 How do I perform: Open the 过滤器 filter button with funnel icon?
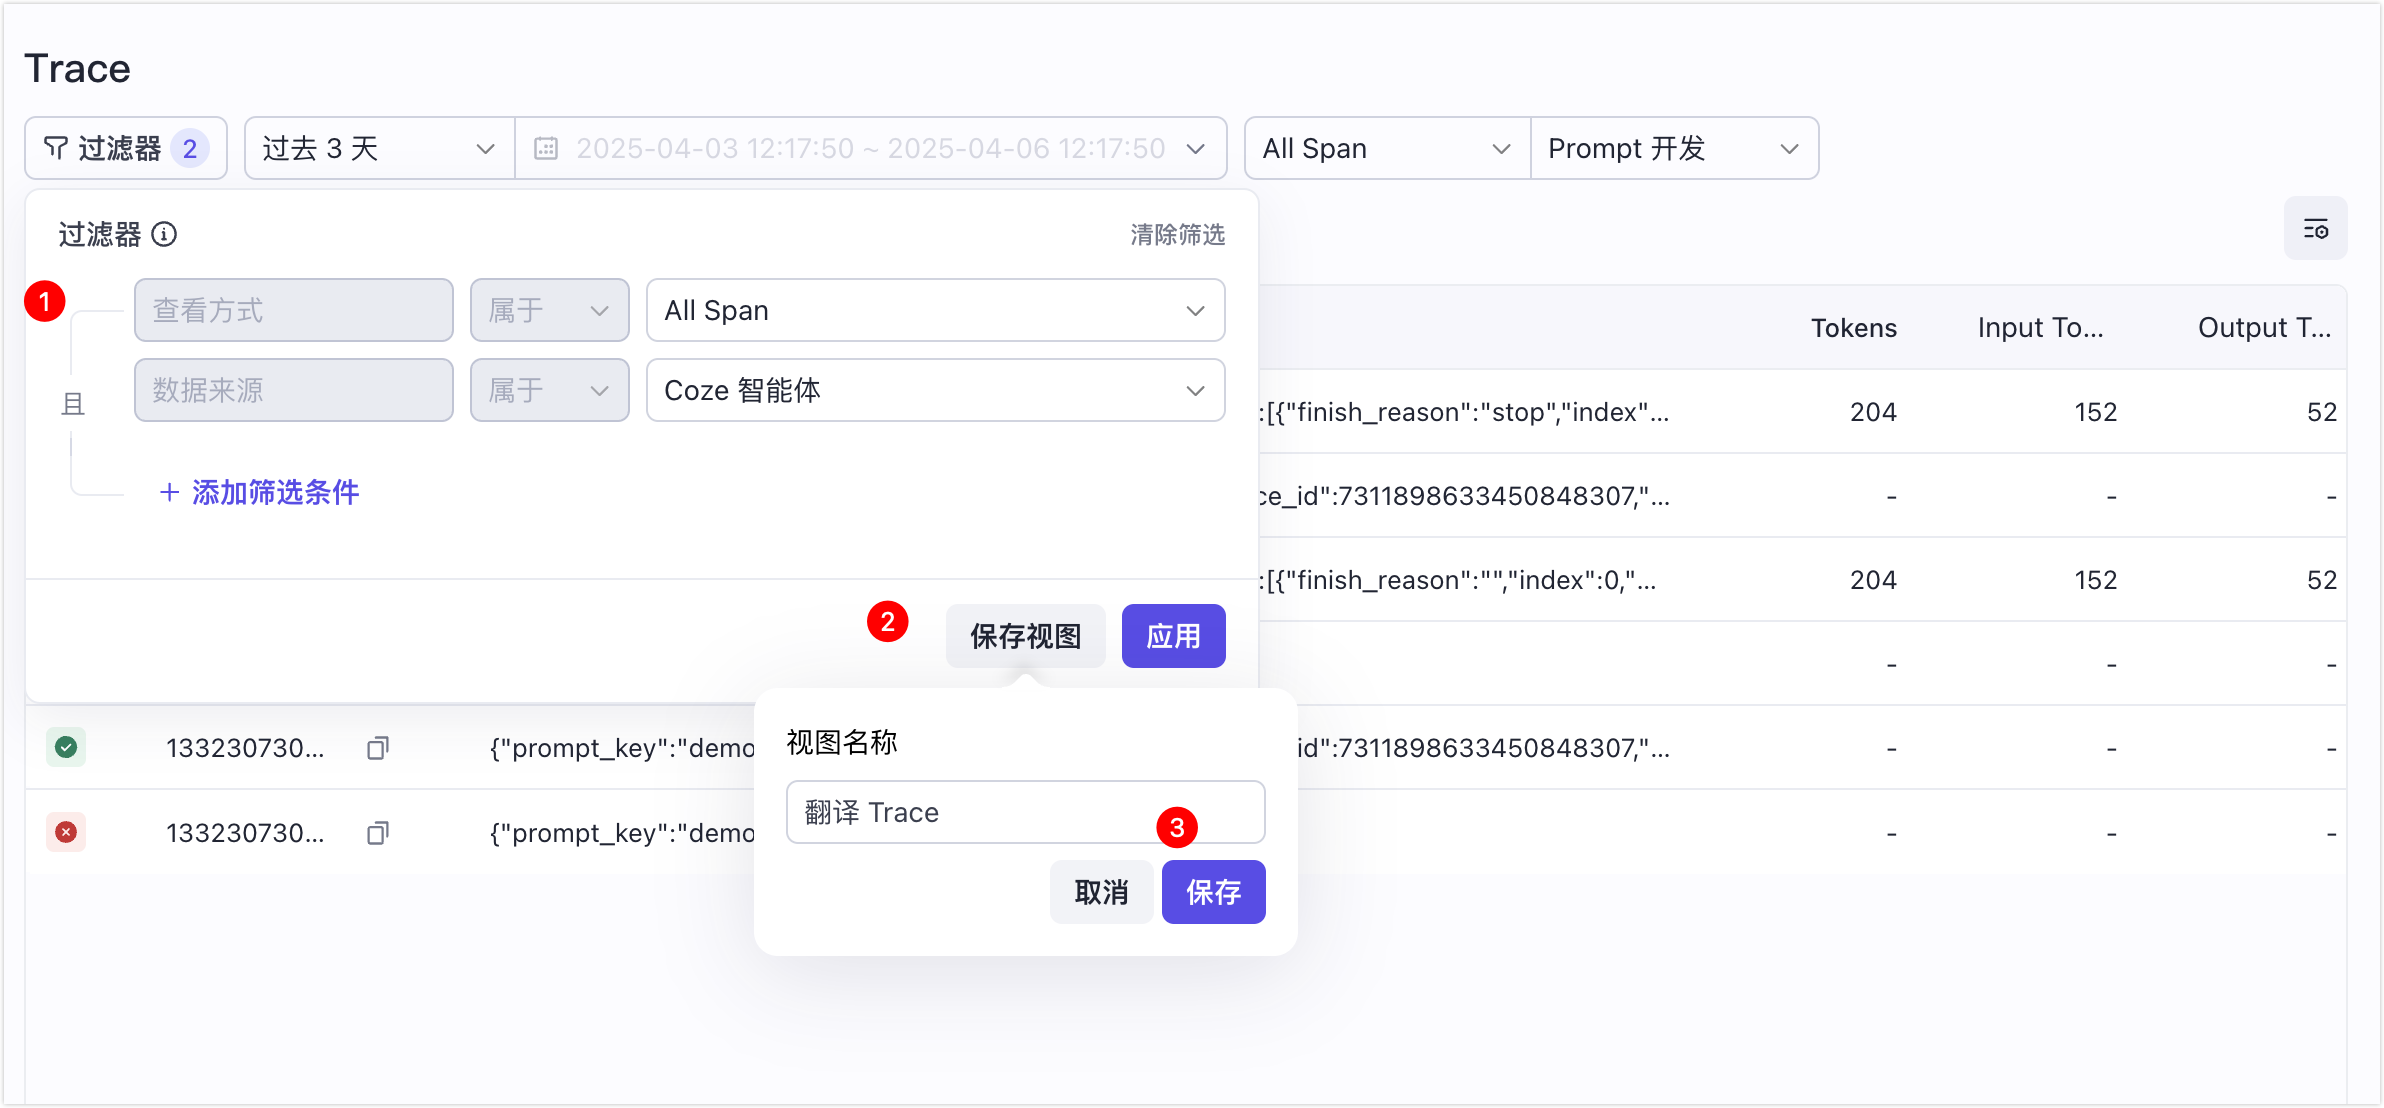tap(126, 148)
